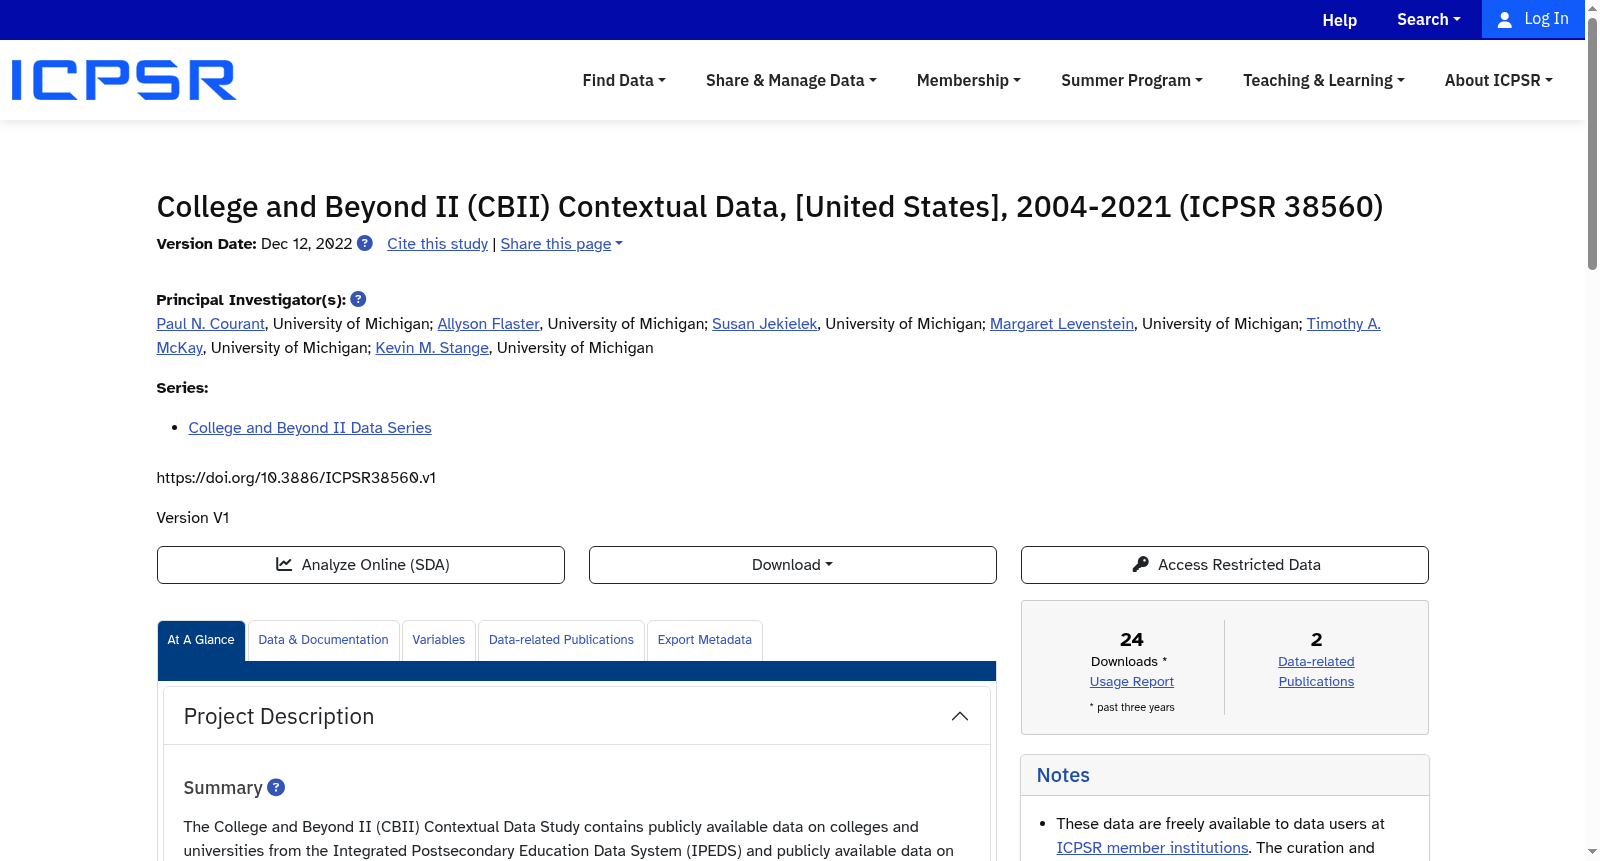Viewport: 1600px width, 861px height.
Task: Open Paul N. Courant investigator link
Action: click(x=211, y=324)
